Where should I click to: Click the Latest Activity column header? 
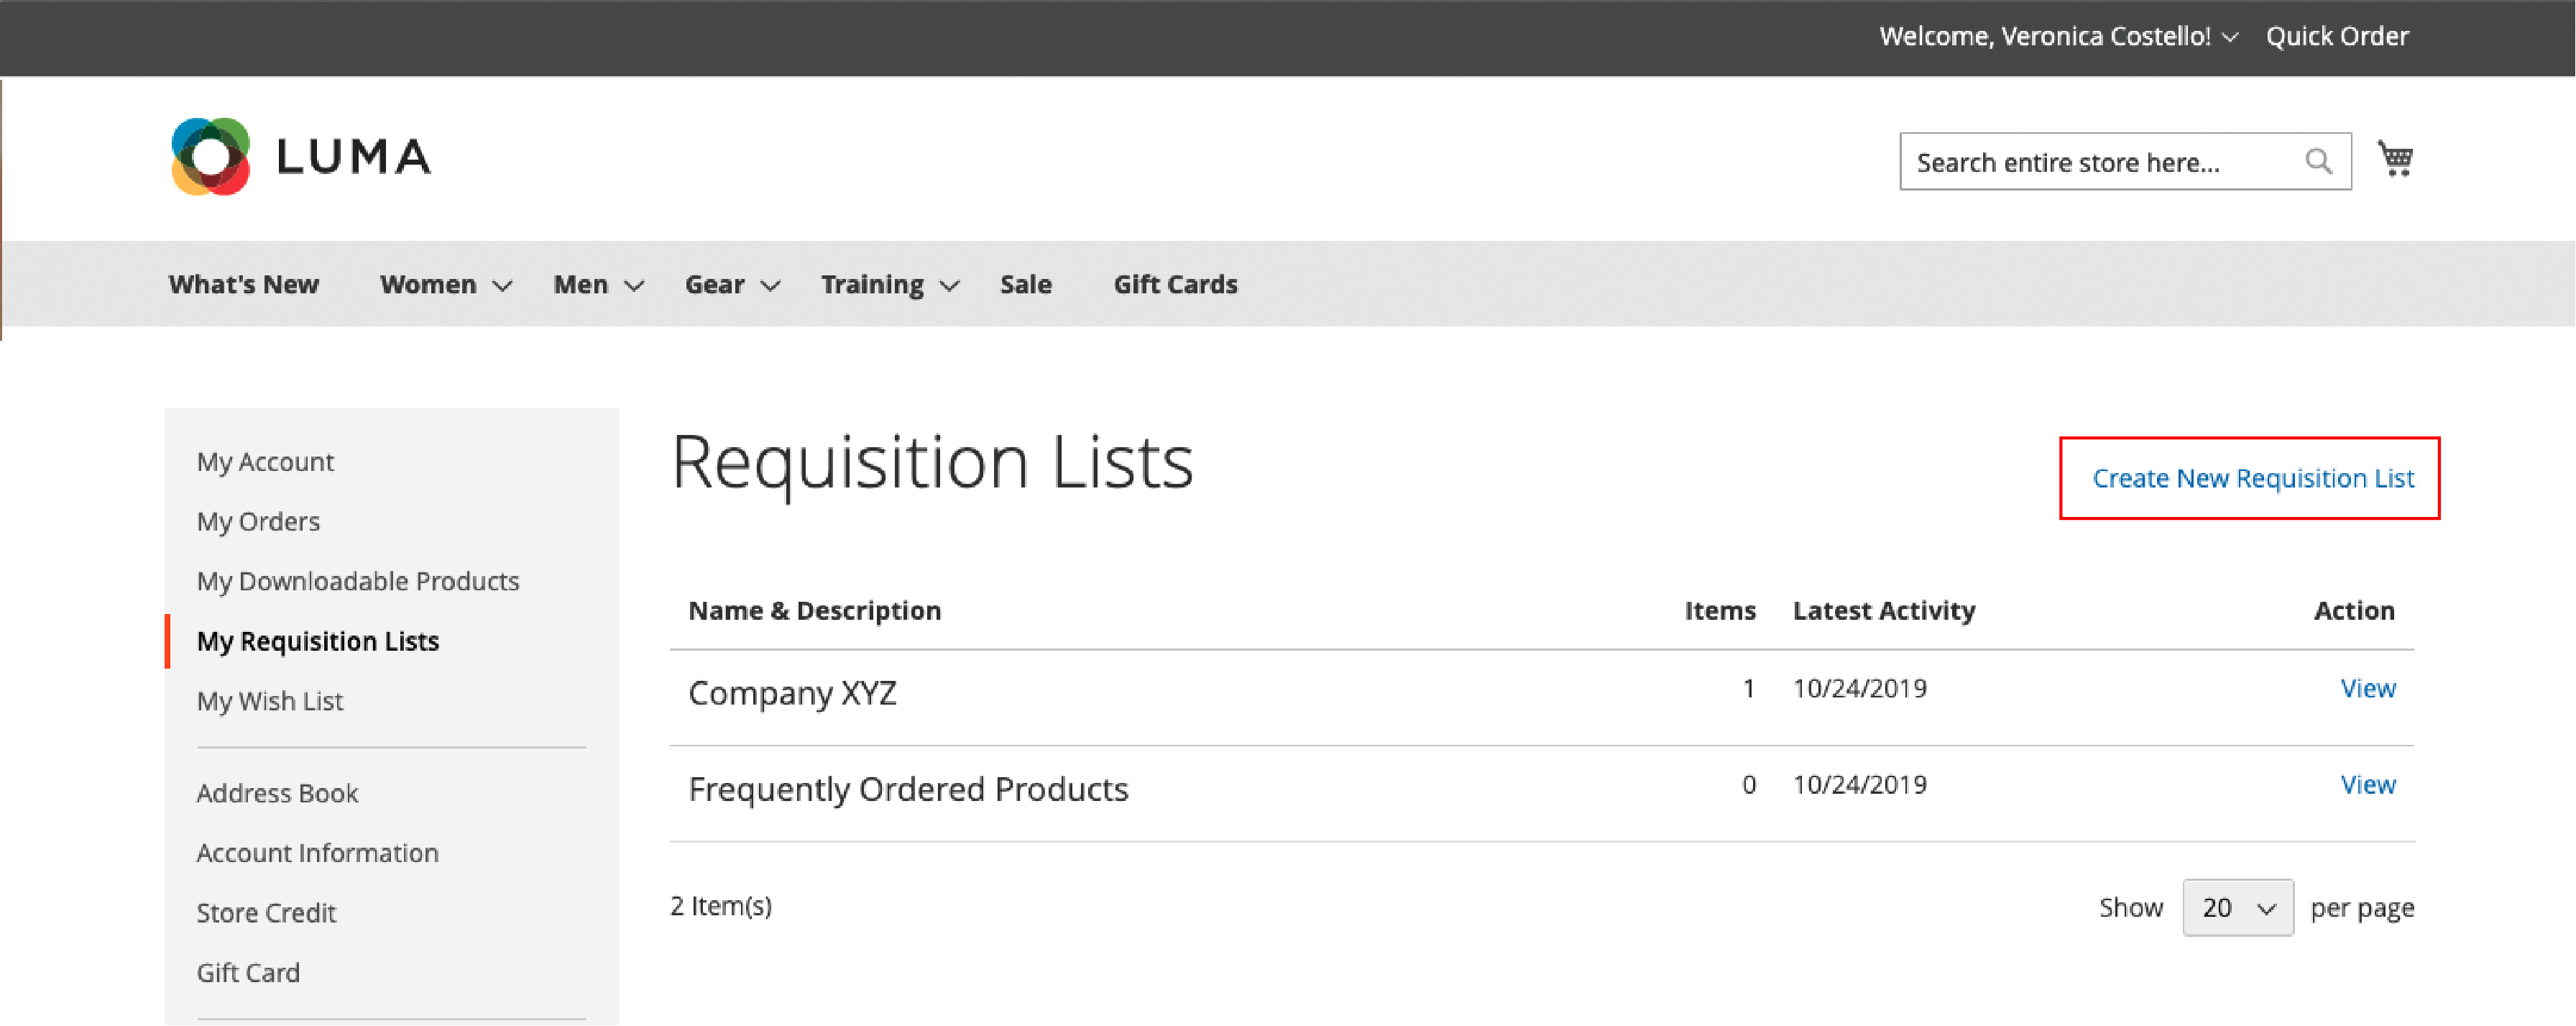1884,611
